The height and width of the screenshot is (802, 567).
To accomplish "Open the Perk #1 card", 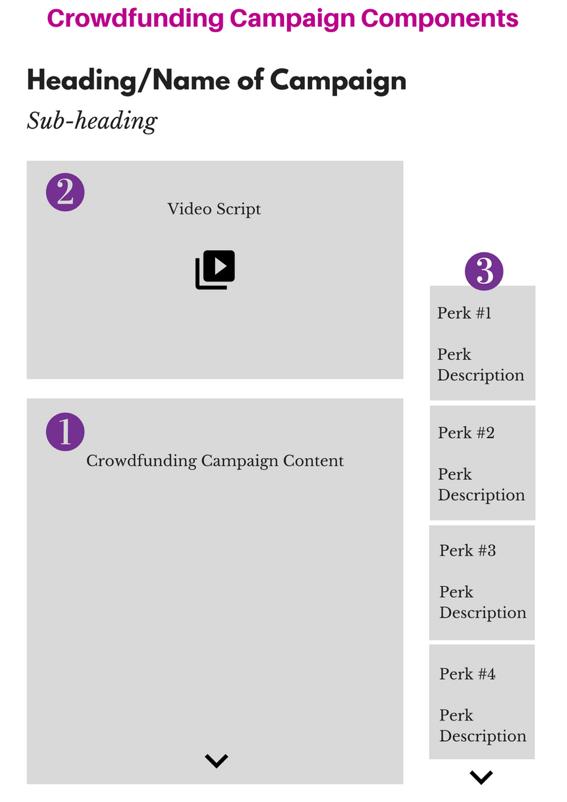I will pyautogui.click(x=482, y=343).
